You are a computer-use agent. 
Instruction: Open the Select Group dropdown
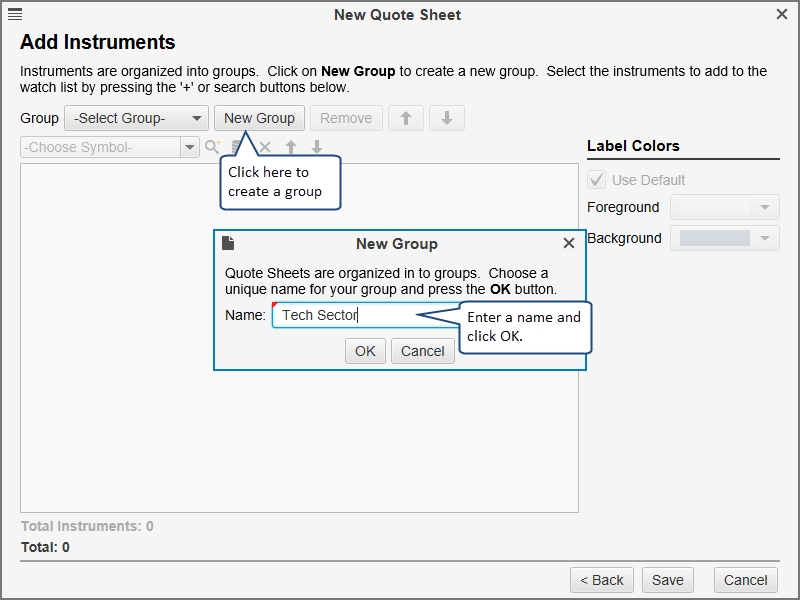pyautogui.click(x=136, y=118)
